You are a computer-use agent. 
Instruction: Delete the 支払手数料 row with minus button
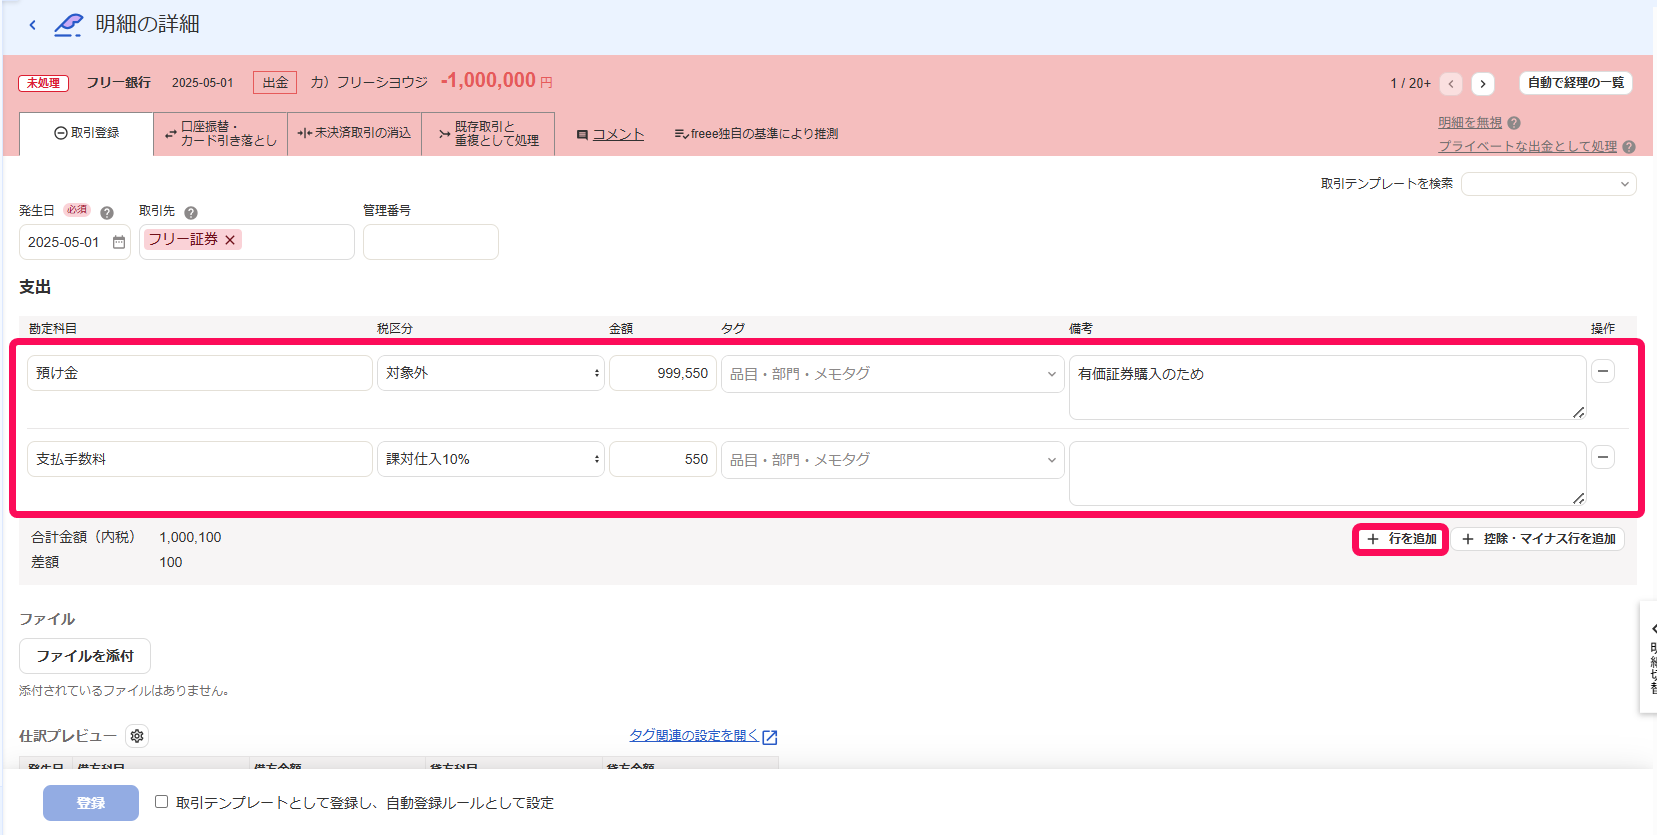[x=1603, y=457]
